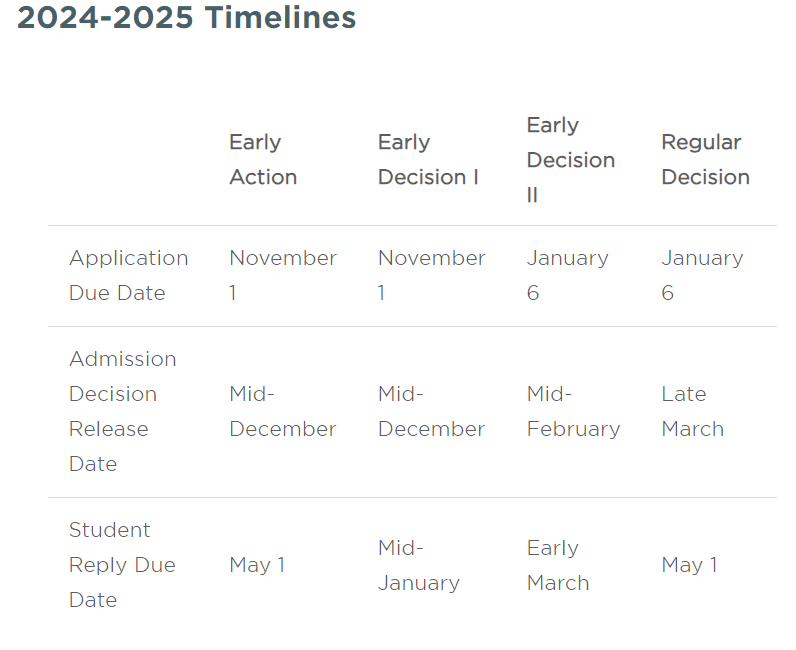Click Early Decision I's November 1 due date
796x650 pixels.
pyautogui.click(x=432, y=275)
